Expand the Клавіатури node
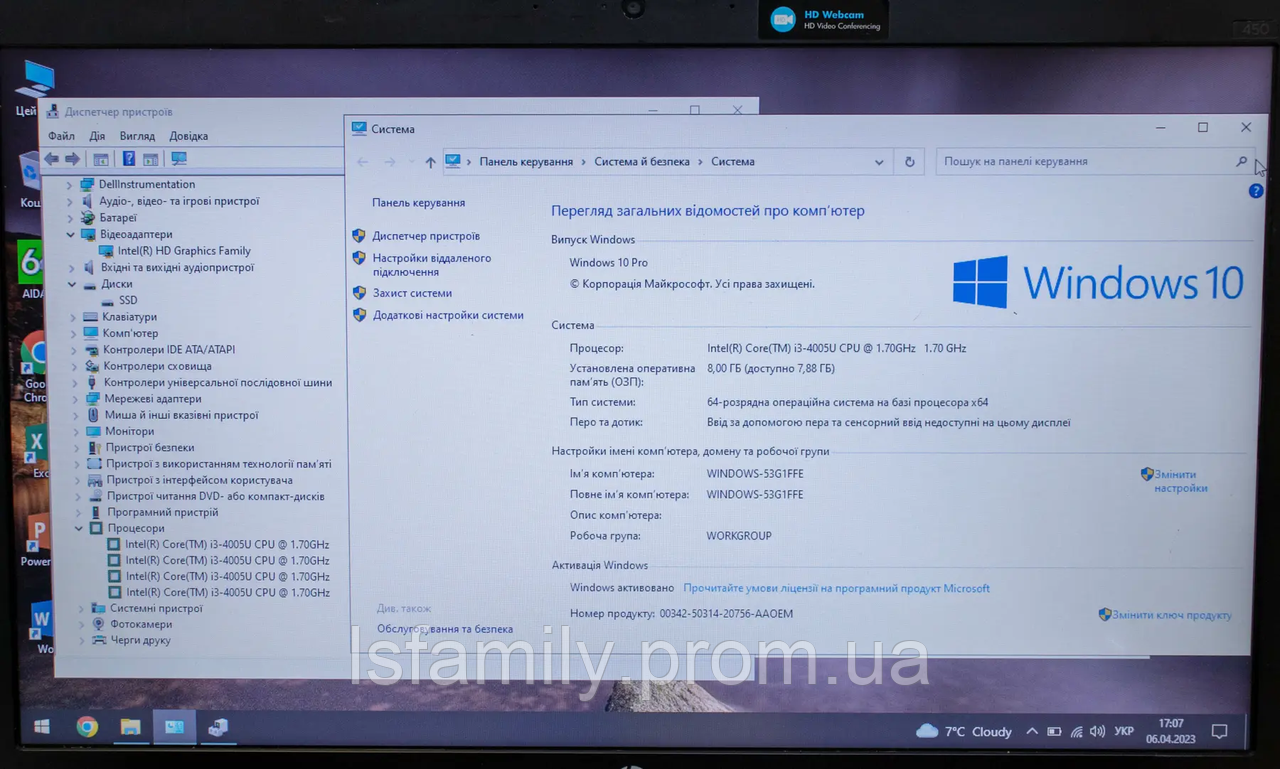 (x=73, y=317)
